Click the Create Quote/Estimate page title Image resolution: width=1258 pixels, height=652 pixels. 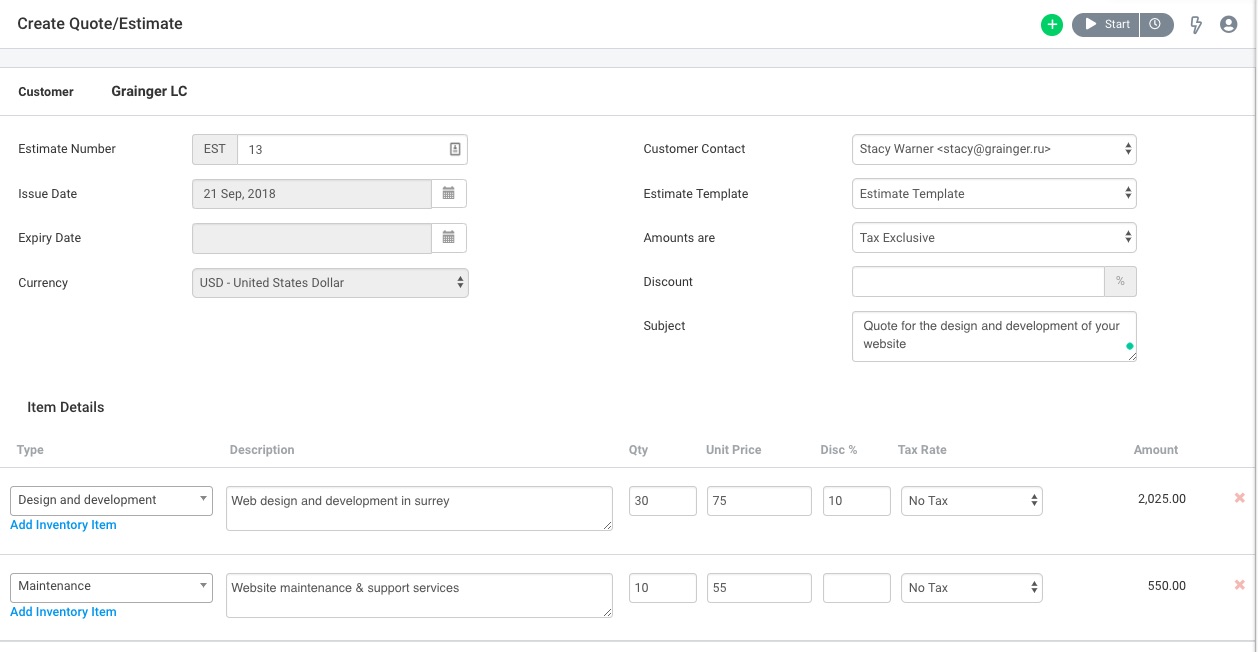coord(100,23)
